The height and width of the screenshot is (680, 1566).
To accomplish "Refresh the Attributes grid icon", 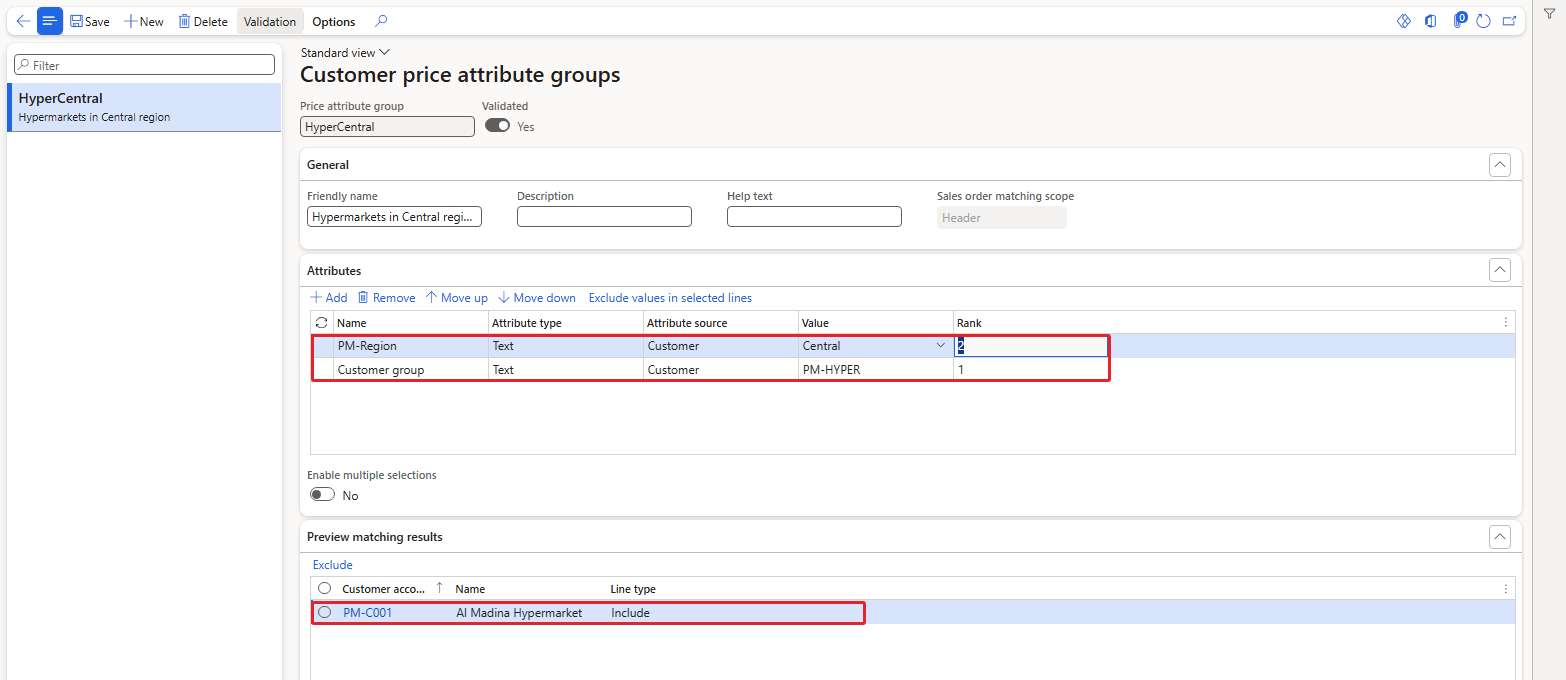I will pos(321,323).
